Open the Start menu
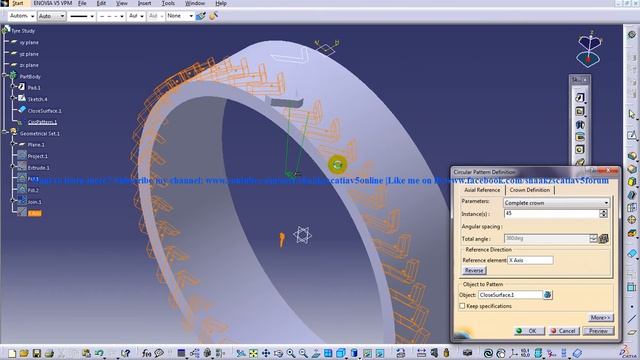 [18, 3]
